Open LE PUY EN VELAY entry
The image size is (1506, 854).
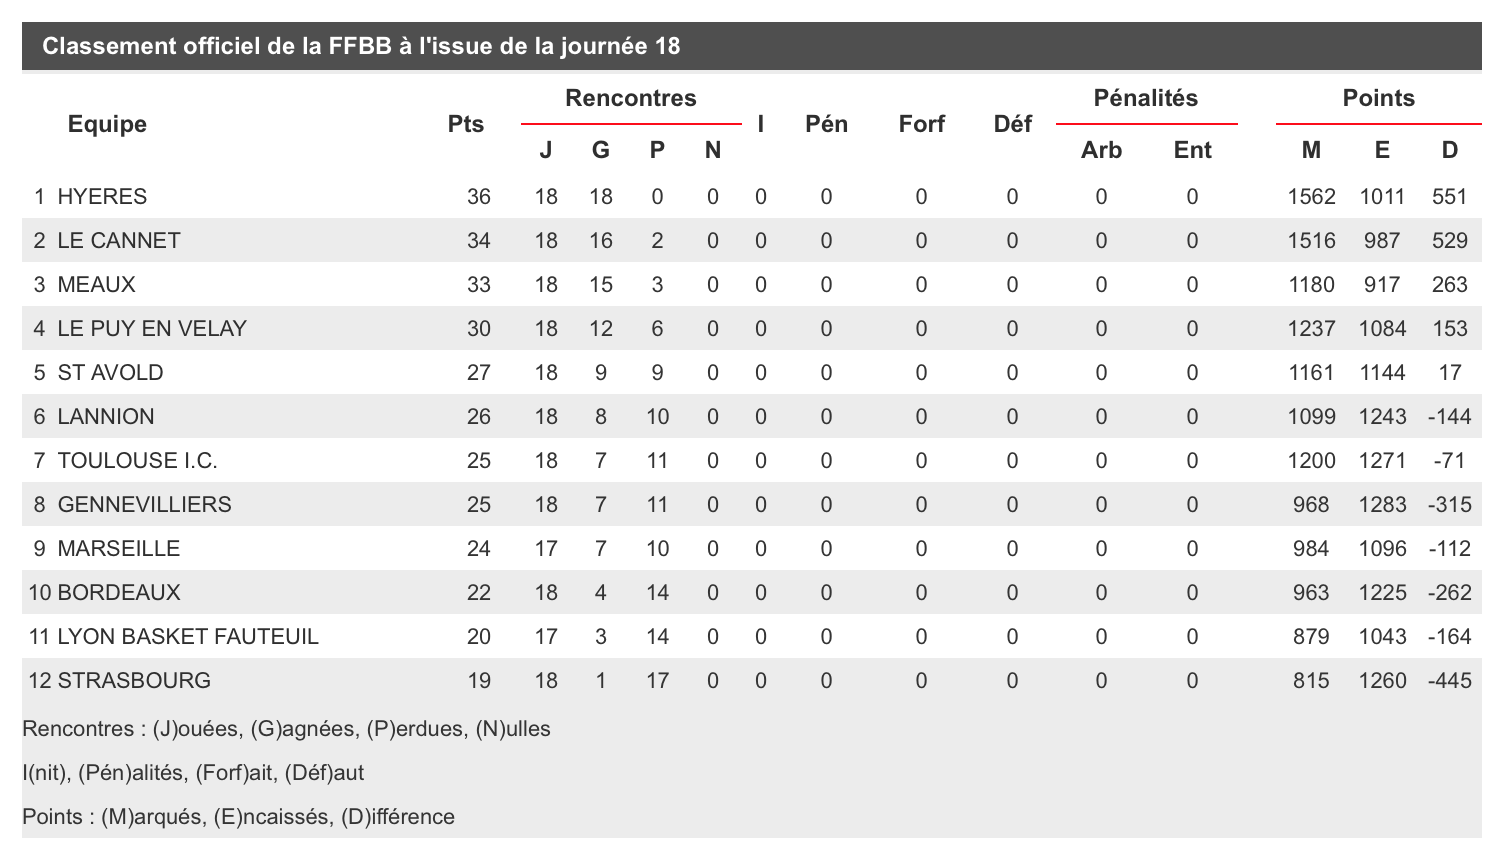pyautogui.click(x=152, y=329)
